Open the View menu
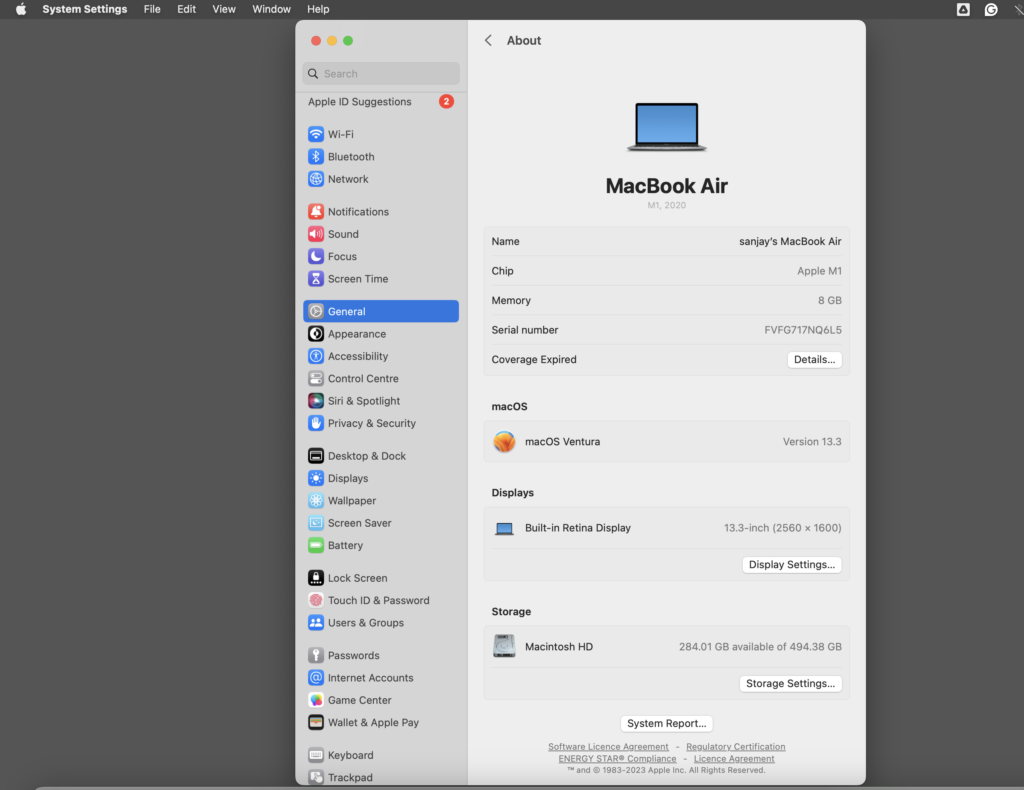The width and height of the screenshot is (1024, 790). coord(224,9)
